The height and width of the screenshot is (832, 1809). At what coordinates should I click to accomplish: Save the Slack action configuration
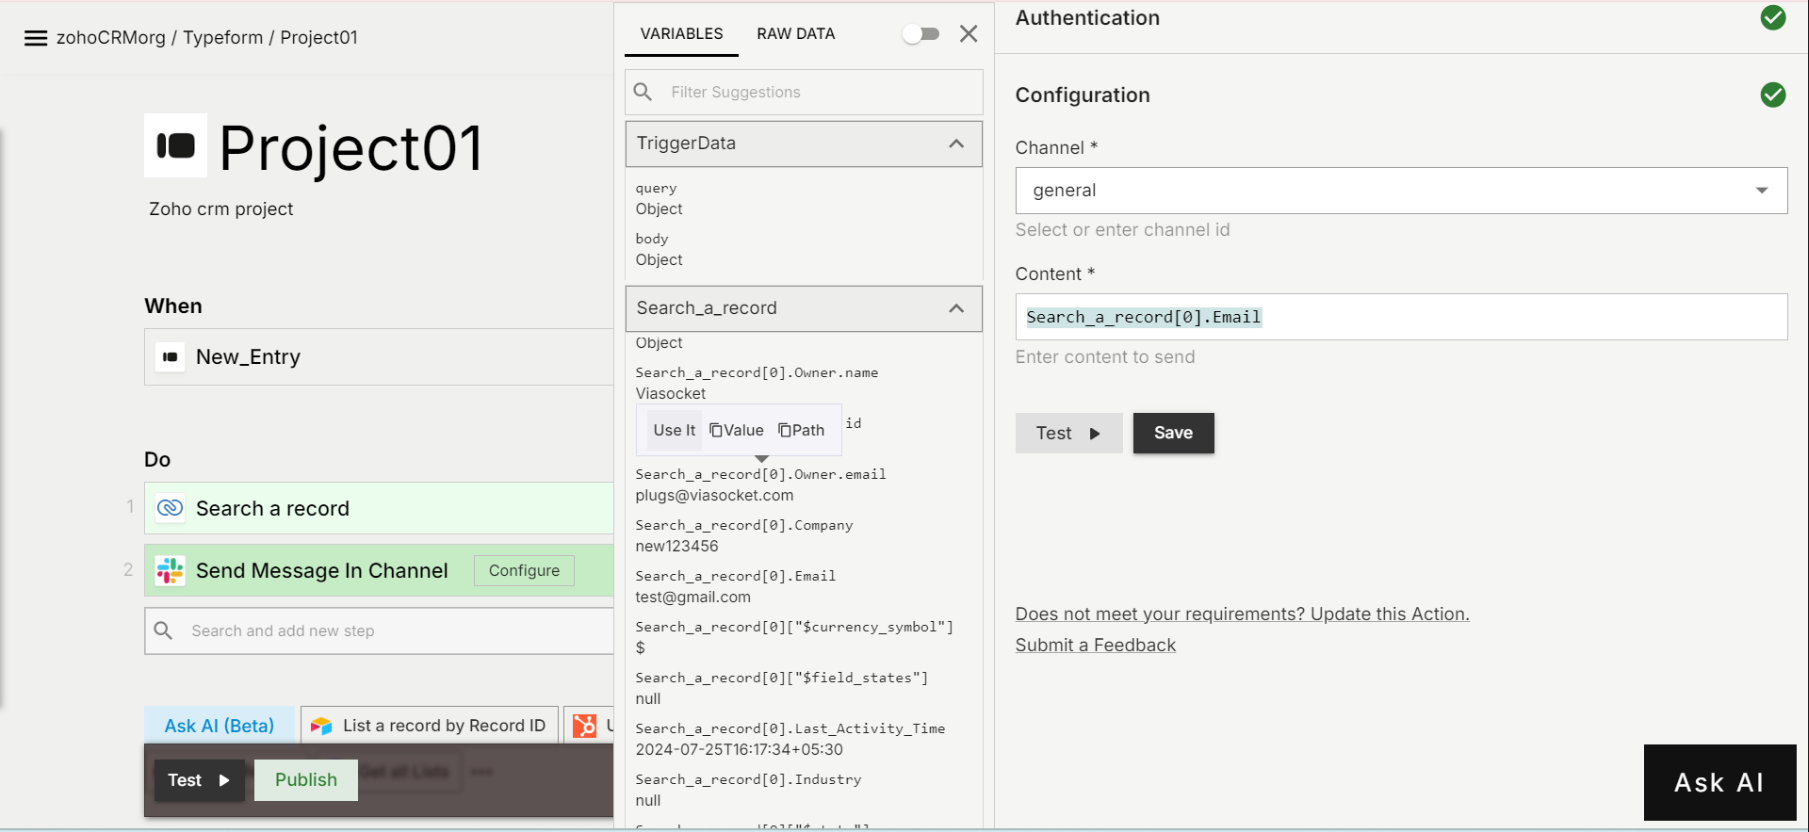1173,433
